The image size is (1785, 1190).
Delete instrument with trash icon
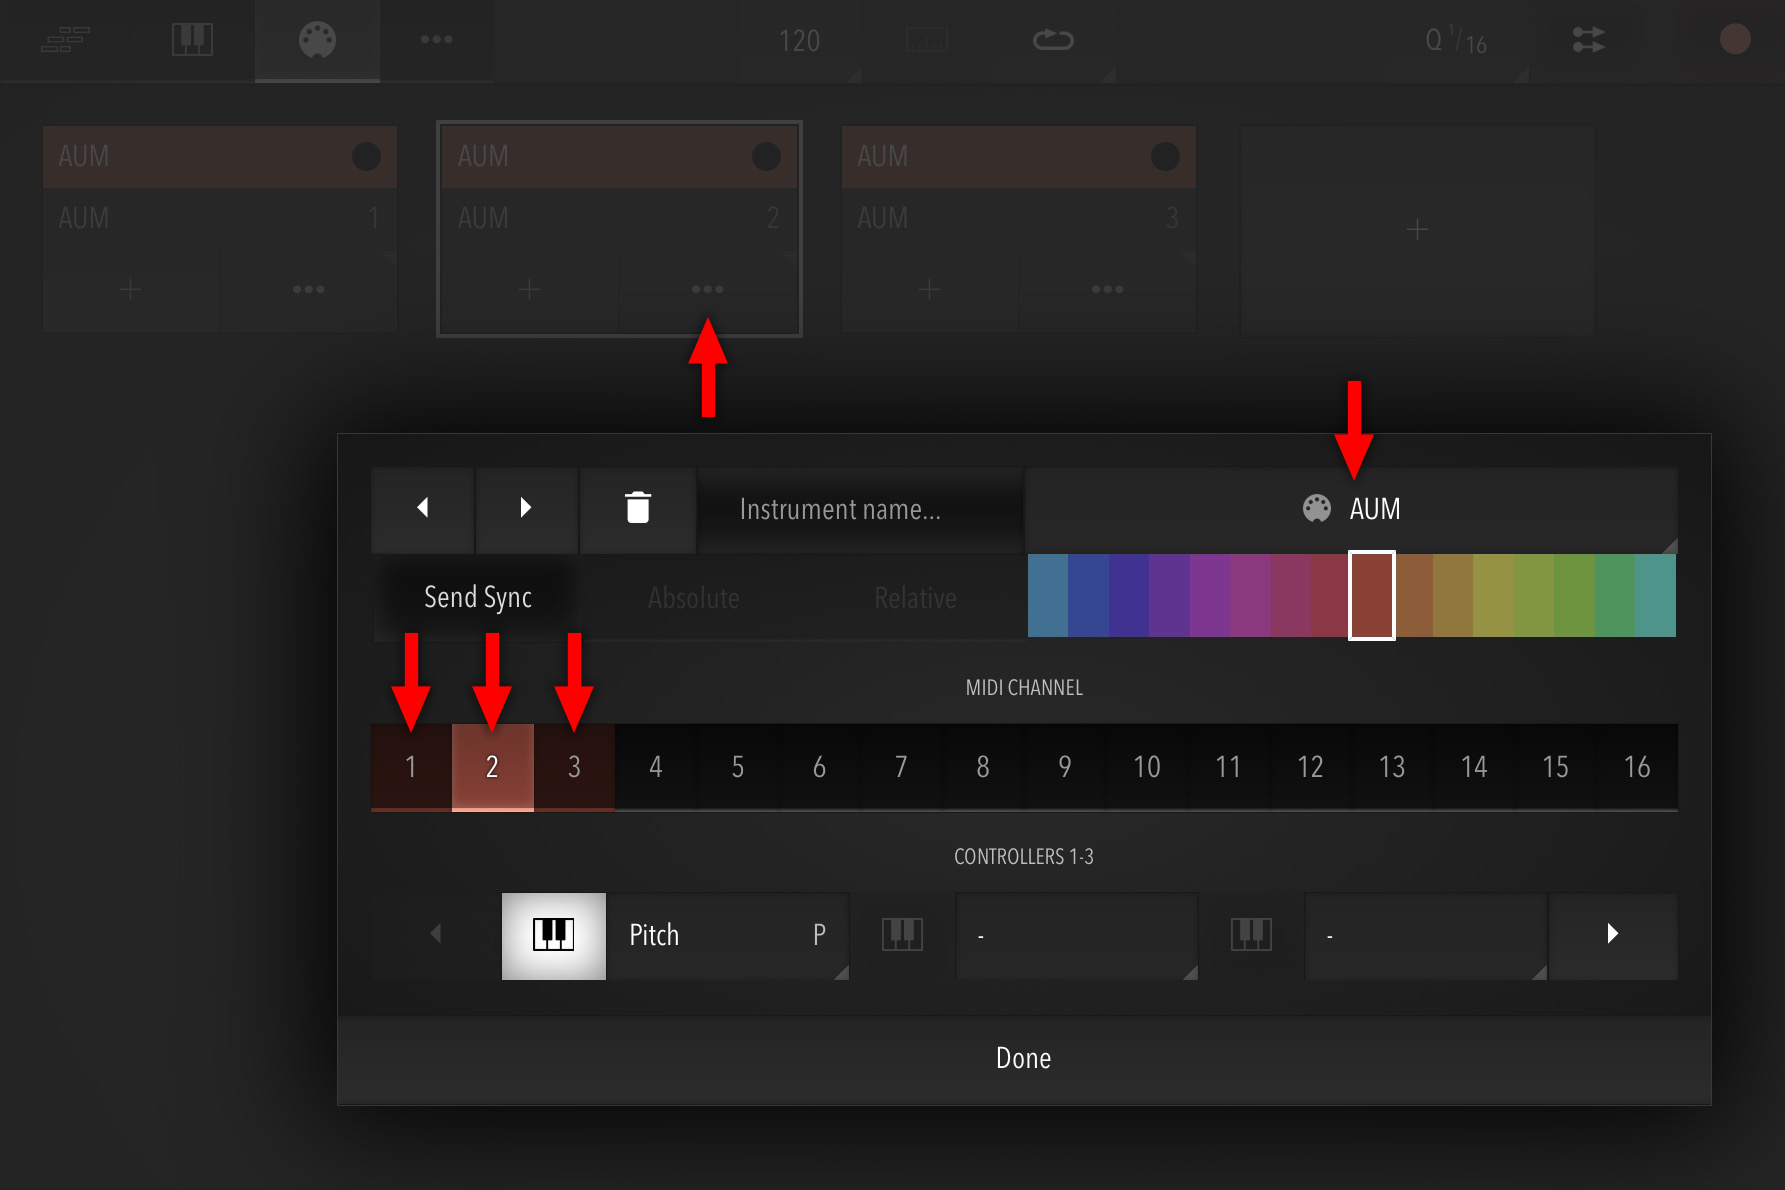pos(638,508)
